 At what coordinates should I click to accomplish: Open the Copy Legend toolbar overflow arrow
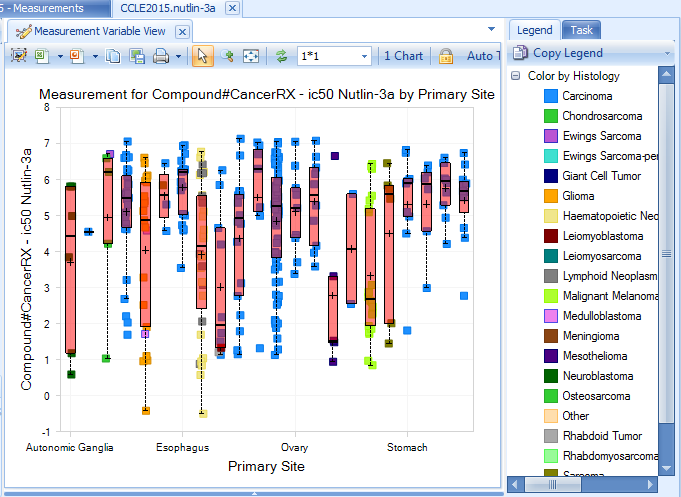click(668, 53)
